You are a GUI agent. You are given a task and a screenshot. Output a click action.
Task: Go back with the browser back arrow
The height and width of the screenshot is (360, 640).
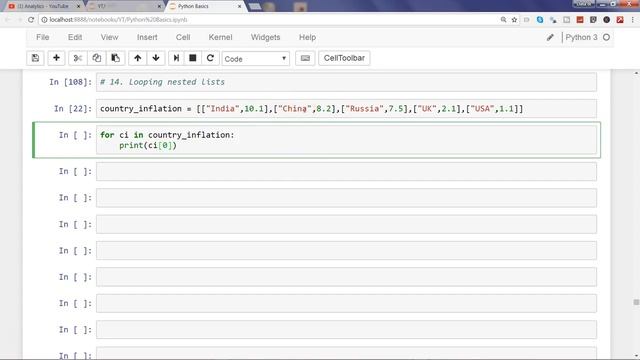coord(8,20)
